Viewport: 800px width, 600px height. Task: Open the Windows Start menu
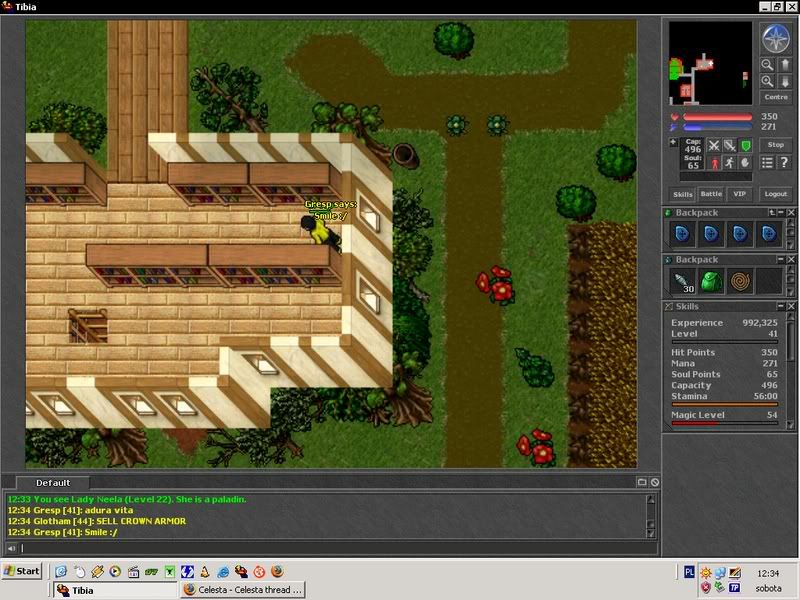pyautogui.click(x=21, y=571)
